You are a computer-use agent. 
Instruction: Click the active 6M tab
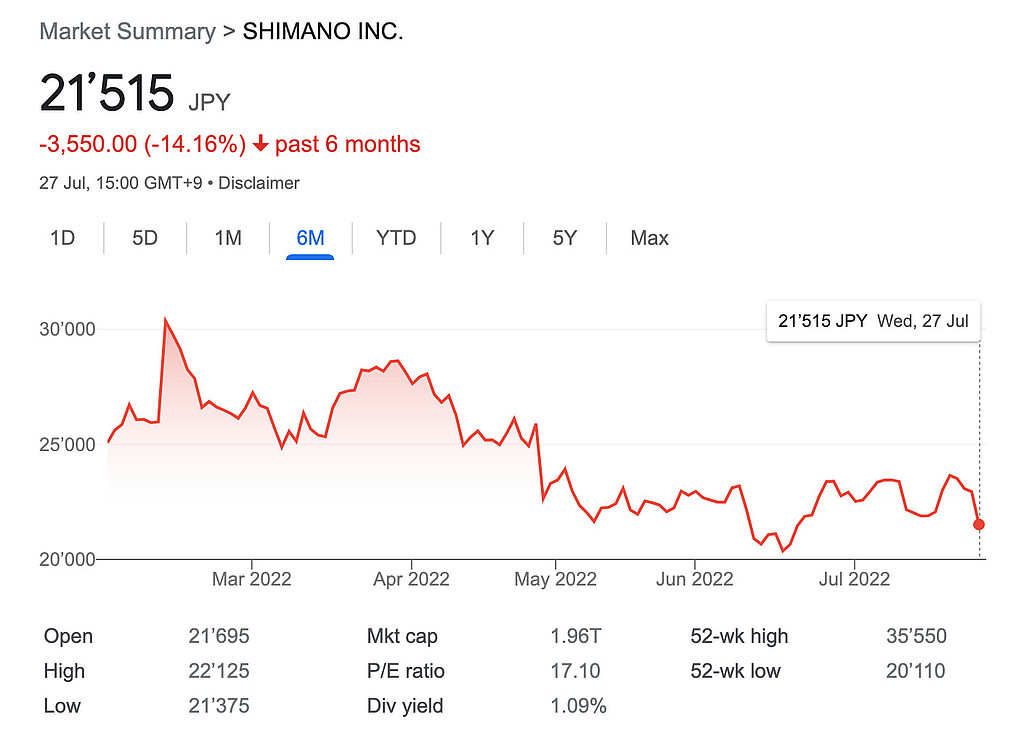pyautogui.click(x=310, y=238)
